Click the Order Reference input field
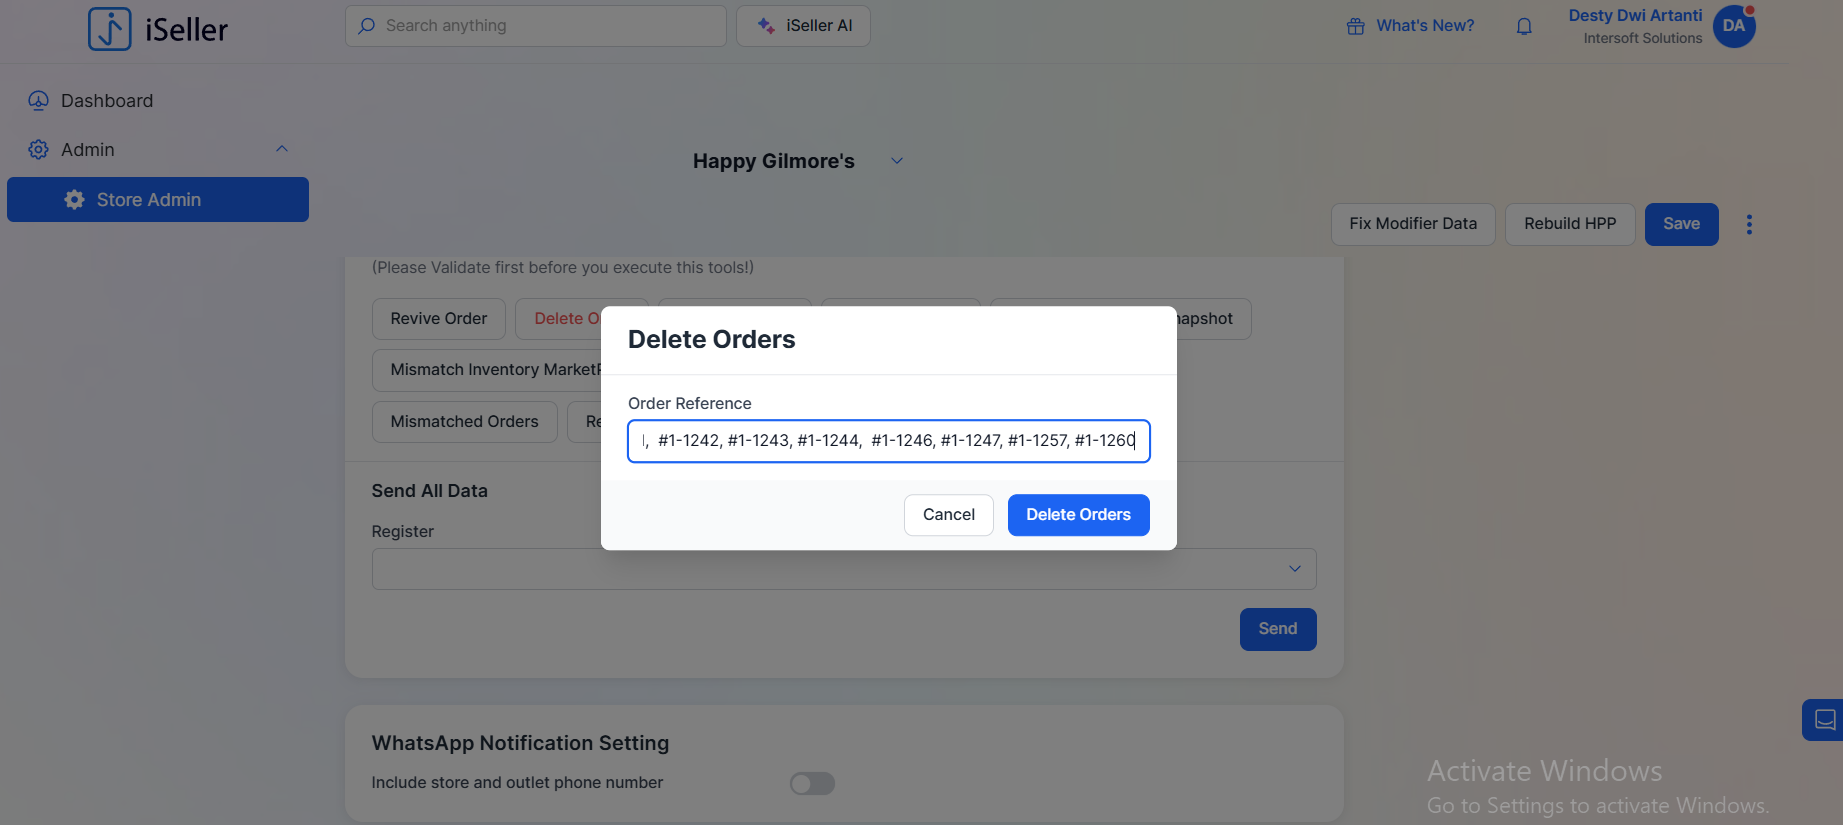 click(888, 441)
